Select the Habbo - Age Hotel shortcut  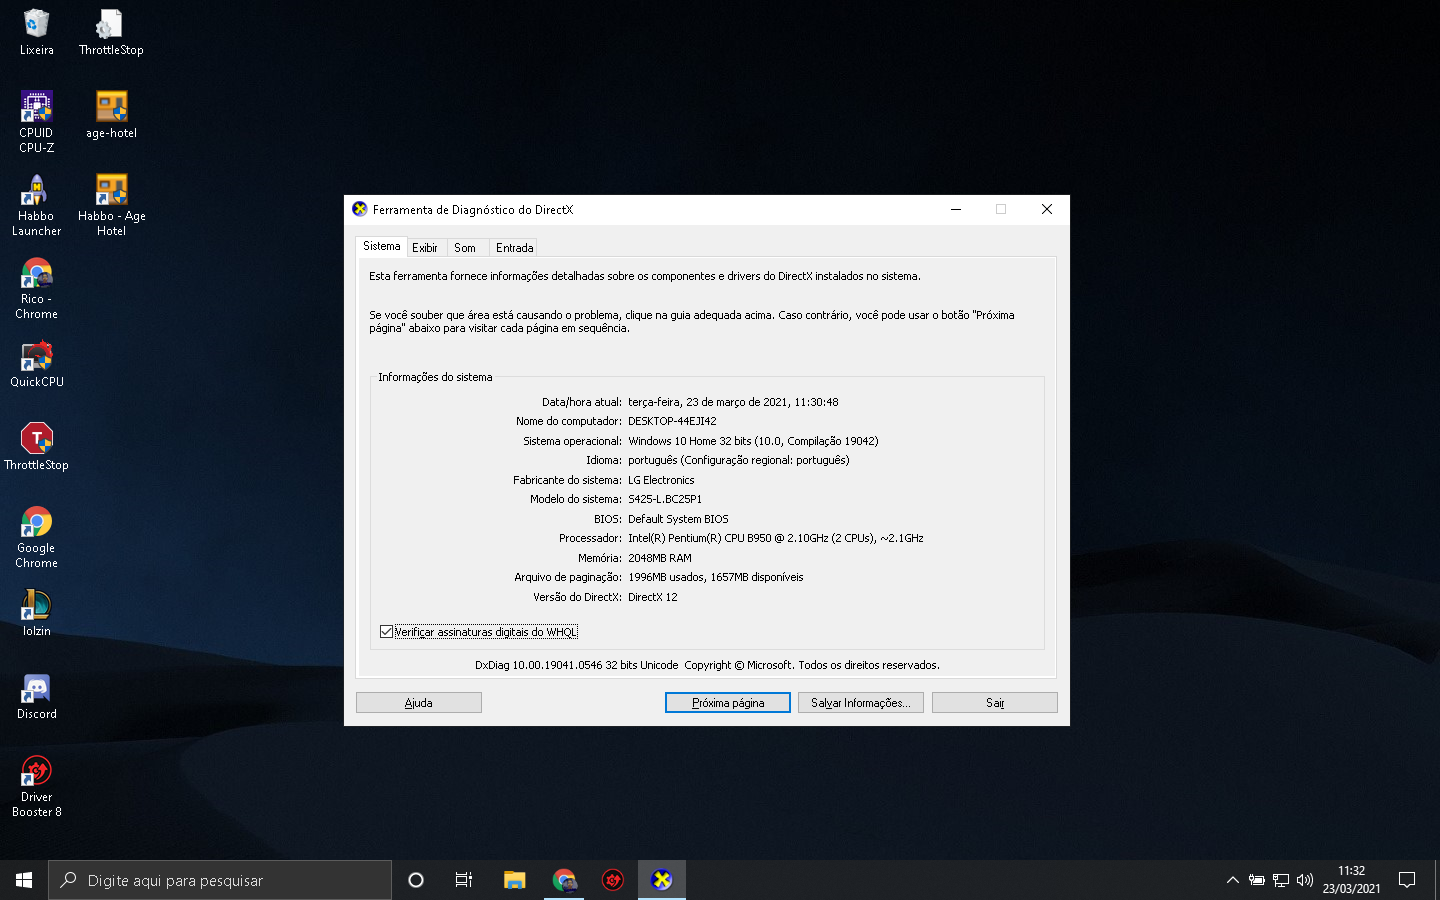coord(111,205)
